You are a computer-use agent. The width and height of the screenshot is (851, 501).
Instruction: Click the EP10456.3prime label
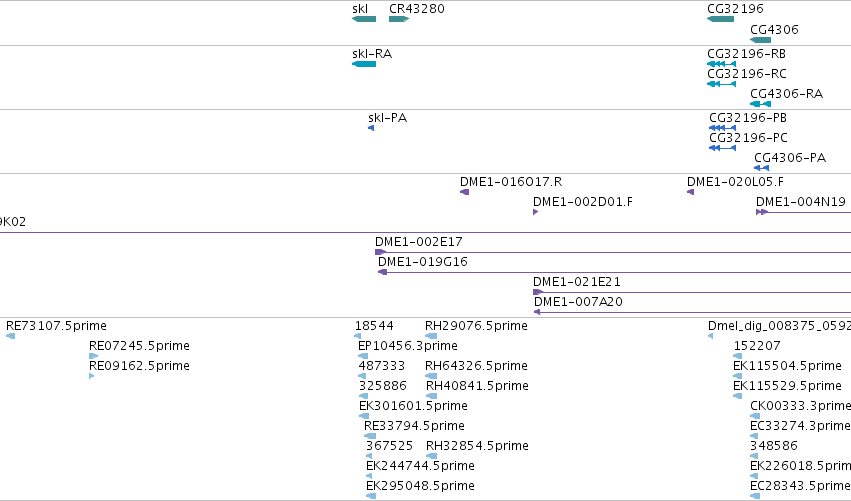pos(408,345)
